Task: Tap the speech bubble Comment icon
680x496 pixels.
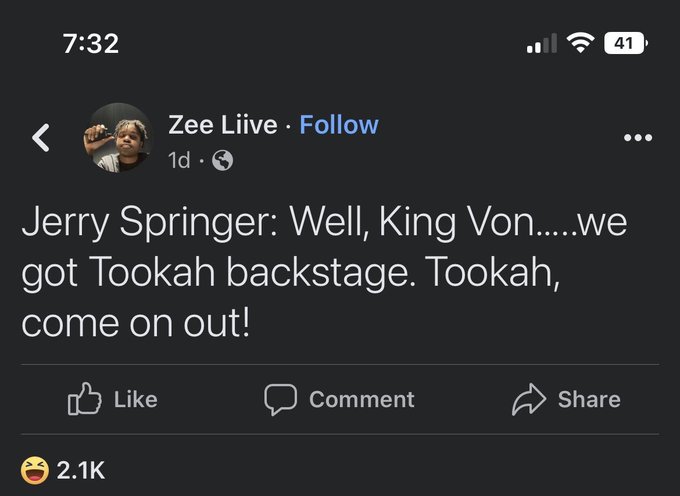Action: [280, 400]
